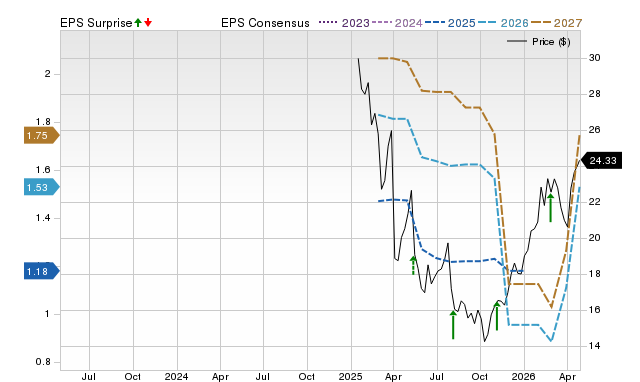Click the green surprise arrow near November 2025
This screenshot has width=640, height=382.
pyautogui.click(x=497, y=316)
